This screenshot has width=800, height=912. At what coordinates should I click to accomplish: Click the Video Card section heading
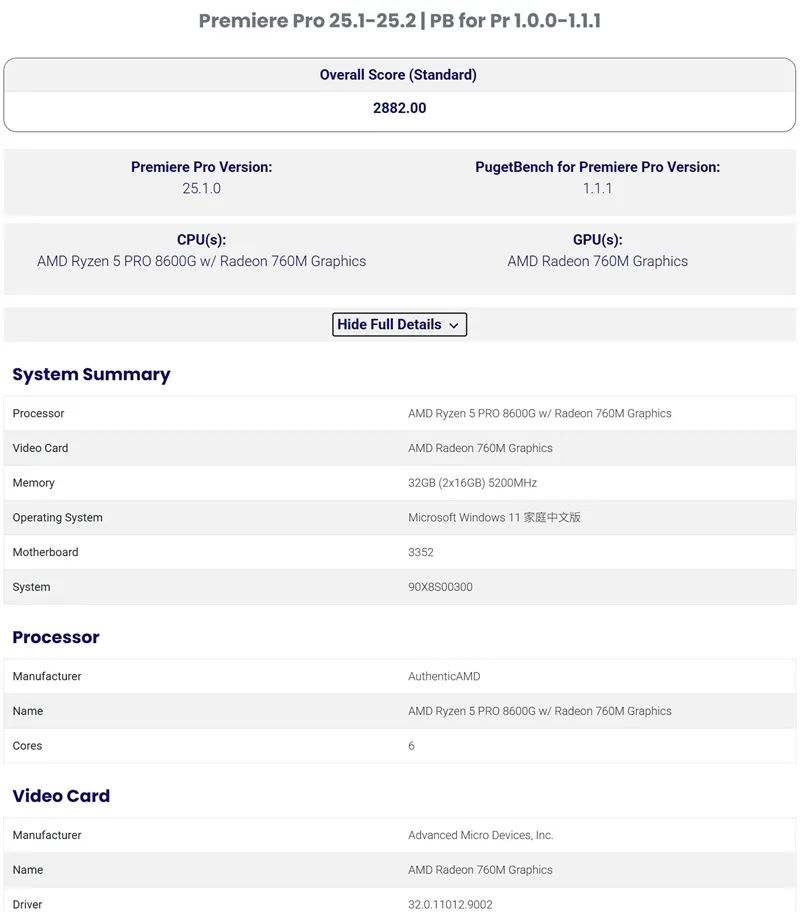click(x=61, y=796)
